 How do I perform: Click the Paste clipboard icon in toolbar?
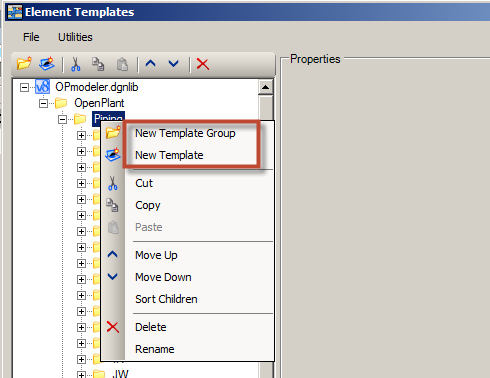tap(122, 64)
